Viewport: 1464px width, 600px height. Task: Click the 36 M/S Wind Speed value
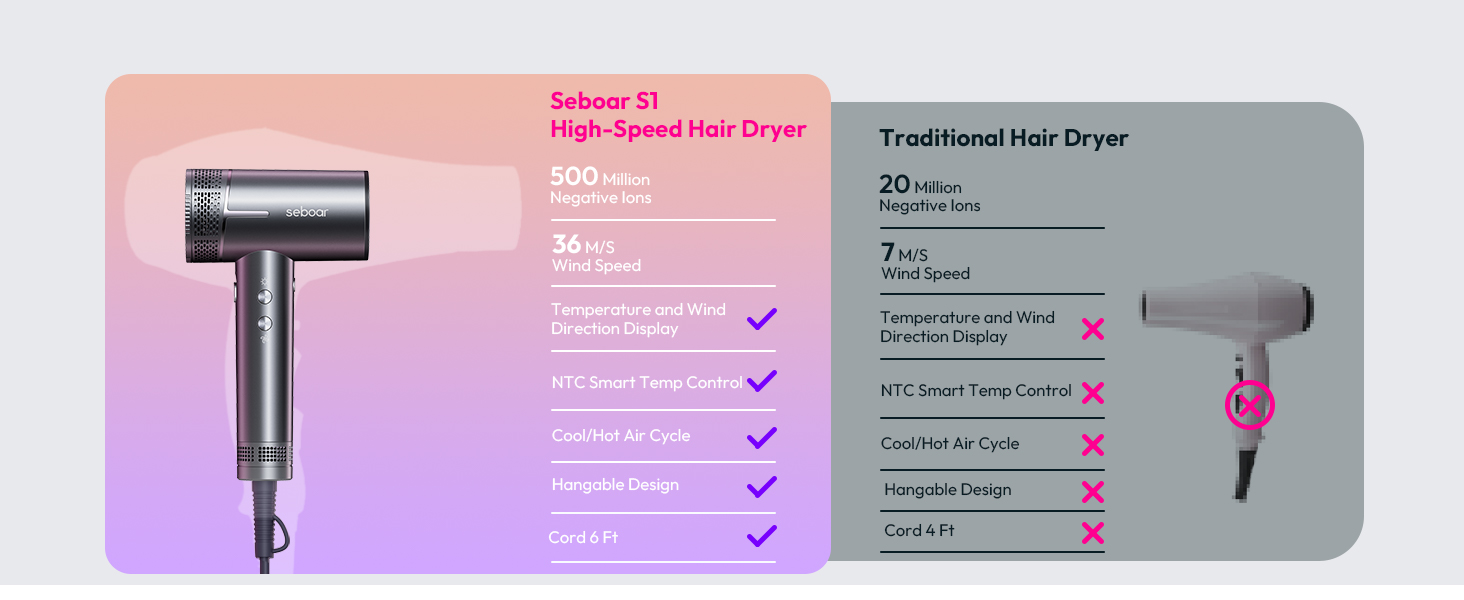(x=596, y=256)
